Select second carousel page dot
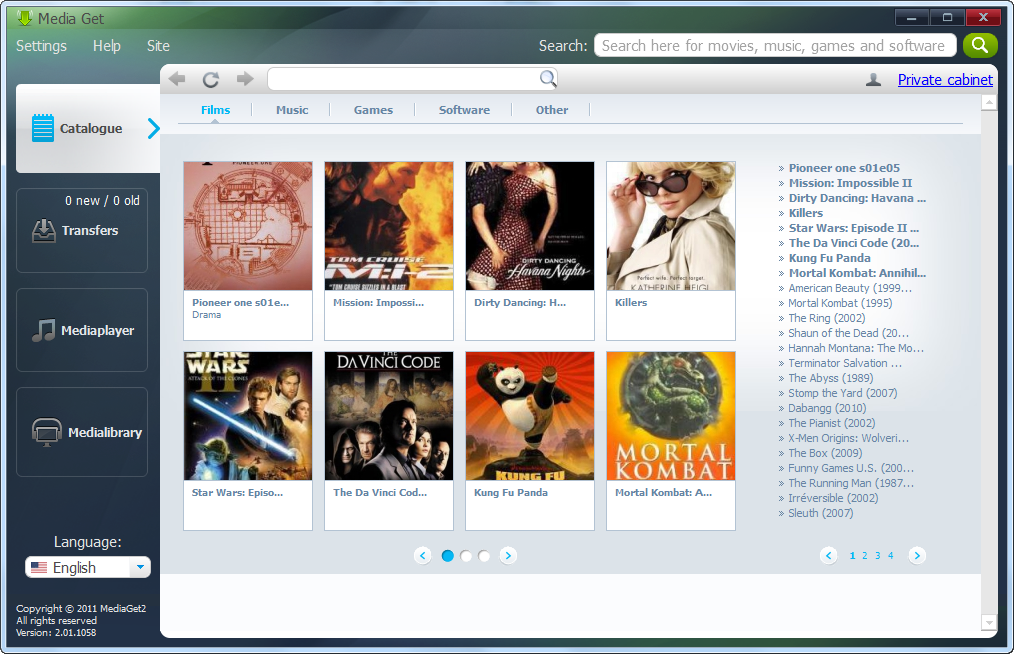This screenshot has width=1014, height=654. point(466,556)
